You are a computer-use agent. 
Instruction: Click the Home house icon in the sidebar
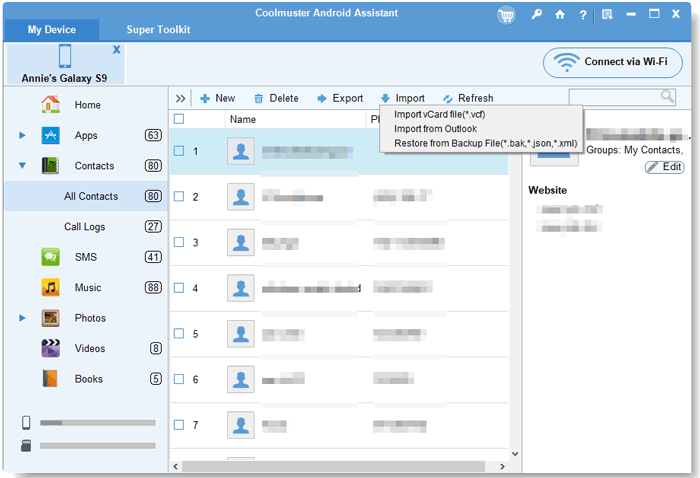pos(50,104)
